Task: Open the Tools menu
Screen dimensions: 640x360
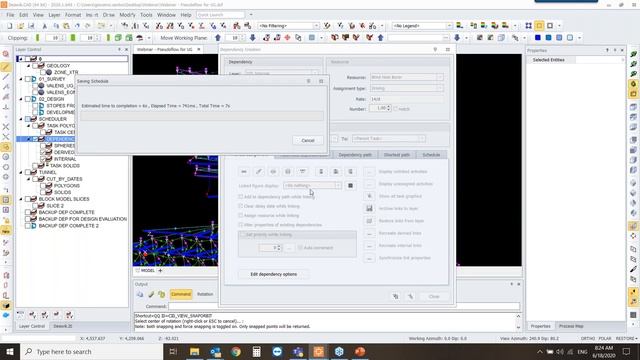Action: 146,15
